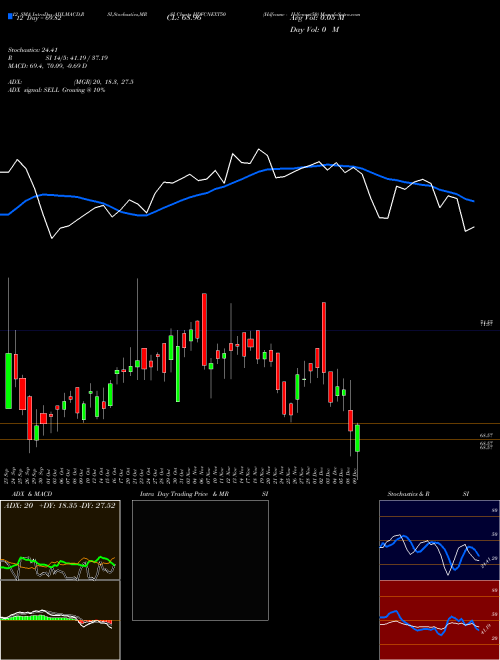Select 'ADX: 20 +DY: 18.35 -DY: 27.52' header
The width and height of the screenshot is (500, 660).
tap(60, 506)
